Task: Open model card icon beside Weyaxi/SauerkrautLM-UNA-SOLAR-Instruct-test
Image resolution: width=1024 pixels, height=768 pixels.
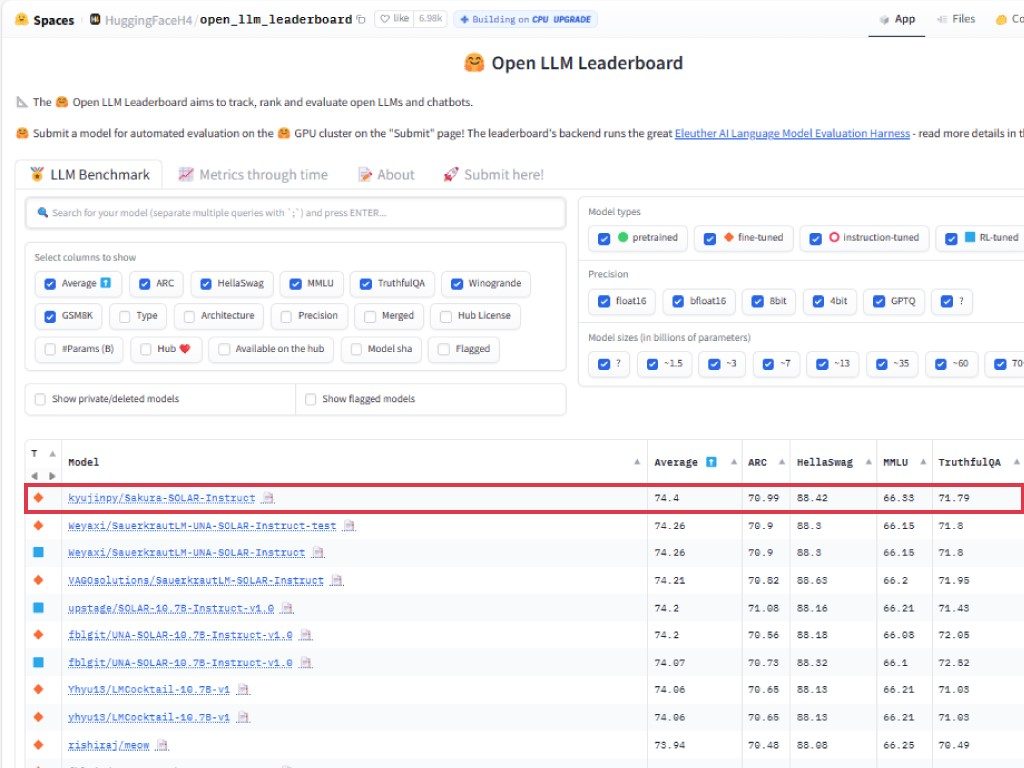Action: (x=349, y=526)
